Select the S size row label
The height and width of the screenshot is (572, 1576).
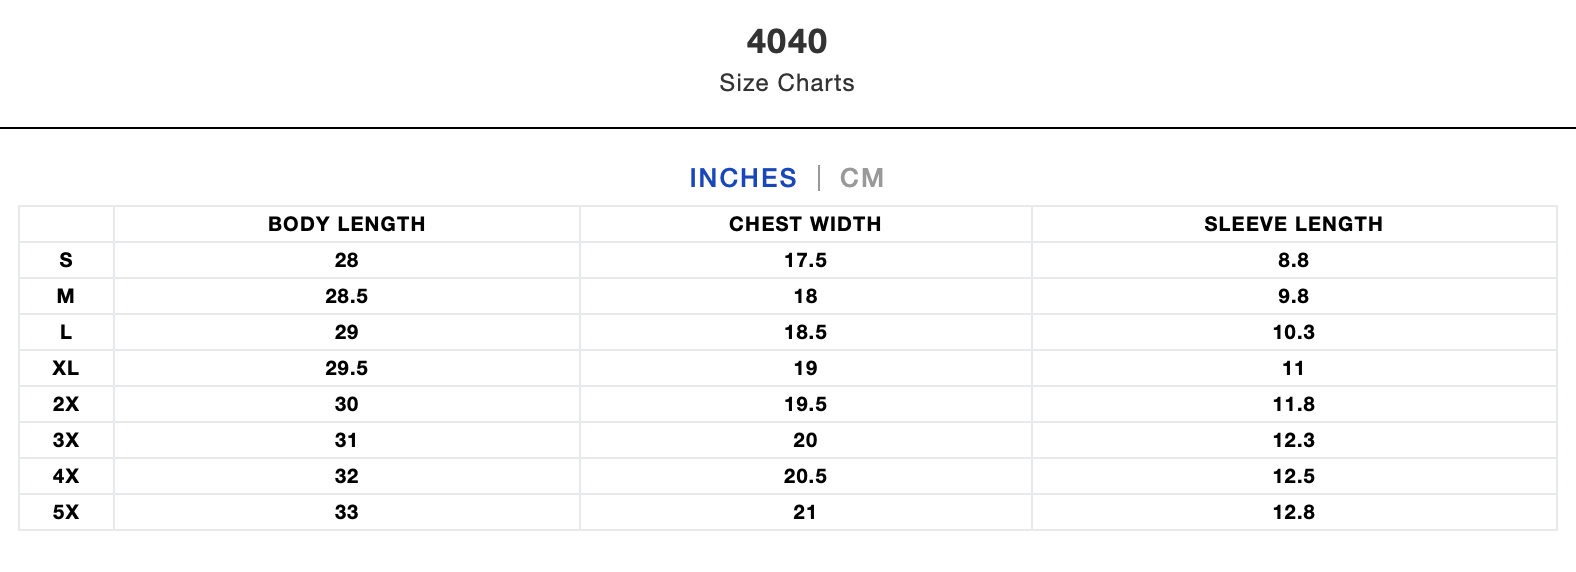[66, 260]
